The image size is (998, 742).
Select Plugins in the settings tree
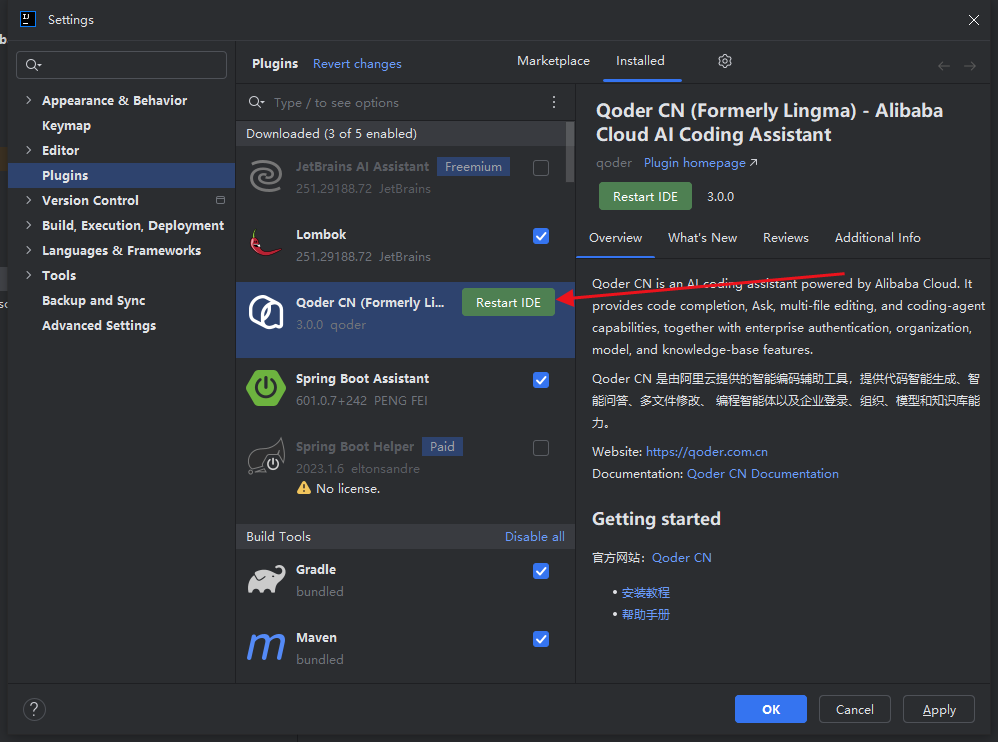click(122, 175)
